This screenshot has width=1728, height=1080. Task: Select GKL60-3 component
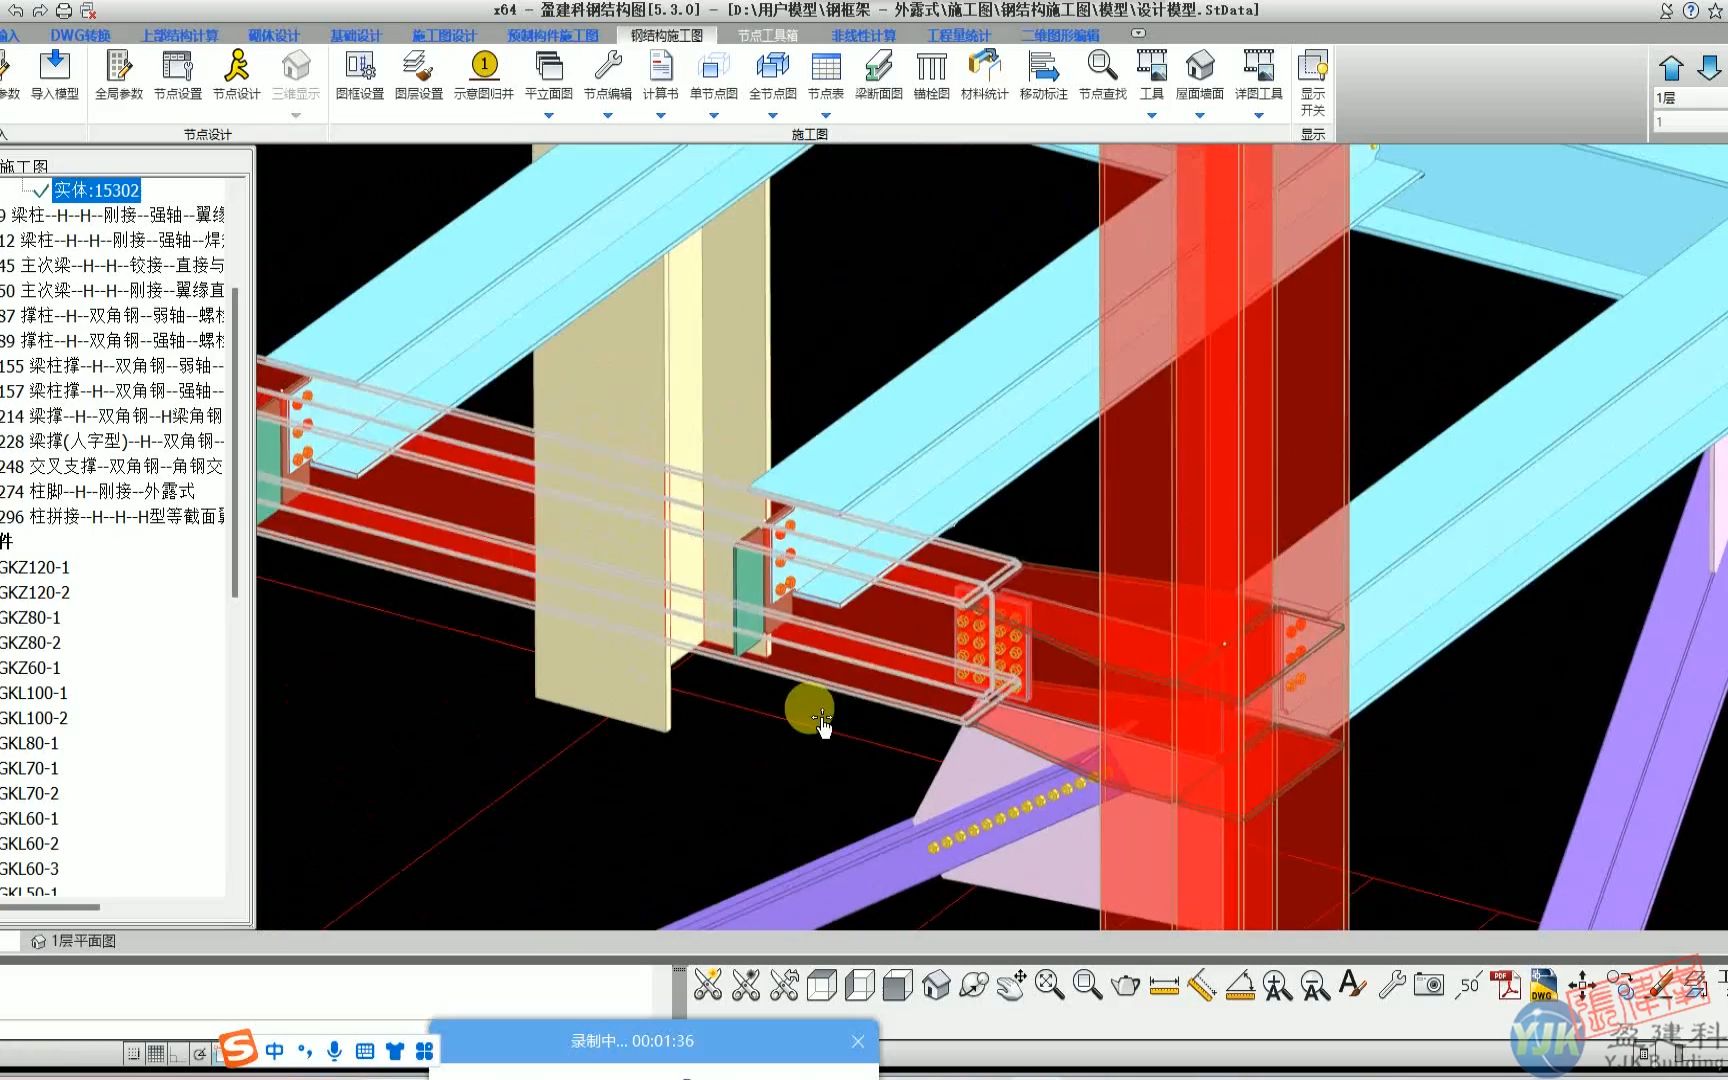pos(30,869)
